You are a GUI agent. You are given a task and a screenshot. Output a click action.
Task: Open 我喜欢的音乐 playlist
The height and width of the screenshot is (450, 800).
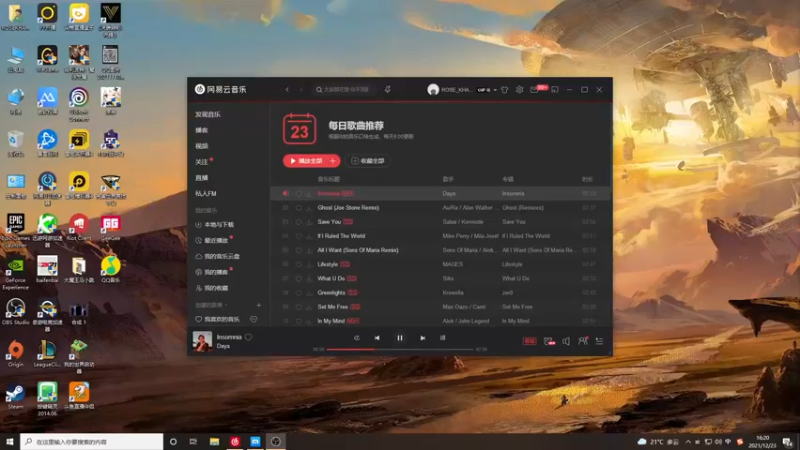coord(222,319)
